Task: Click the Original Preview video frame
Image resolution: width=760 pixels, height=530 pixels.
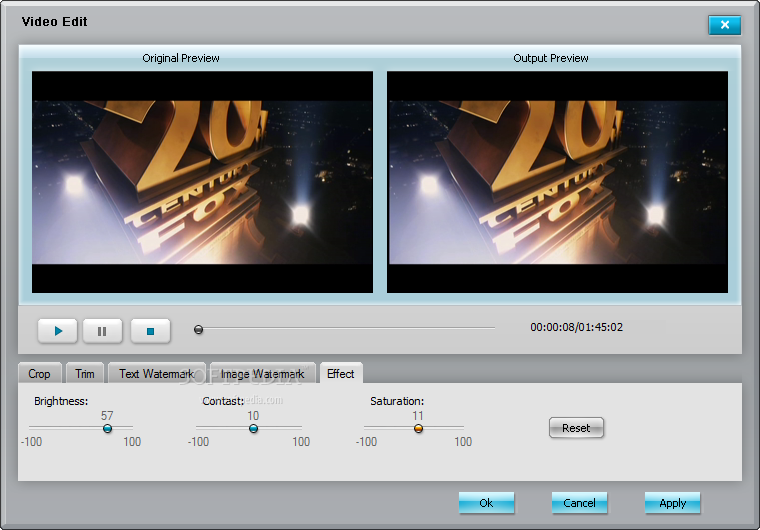Action: [x=202, y=182]
